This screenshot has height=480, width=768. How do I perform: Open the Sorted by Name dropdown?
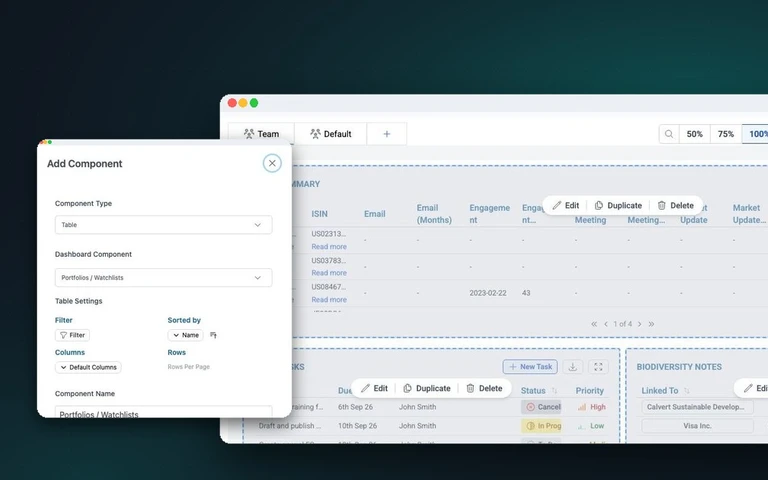(x=185, y=335)
